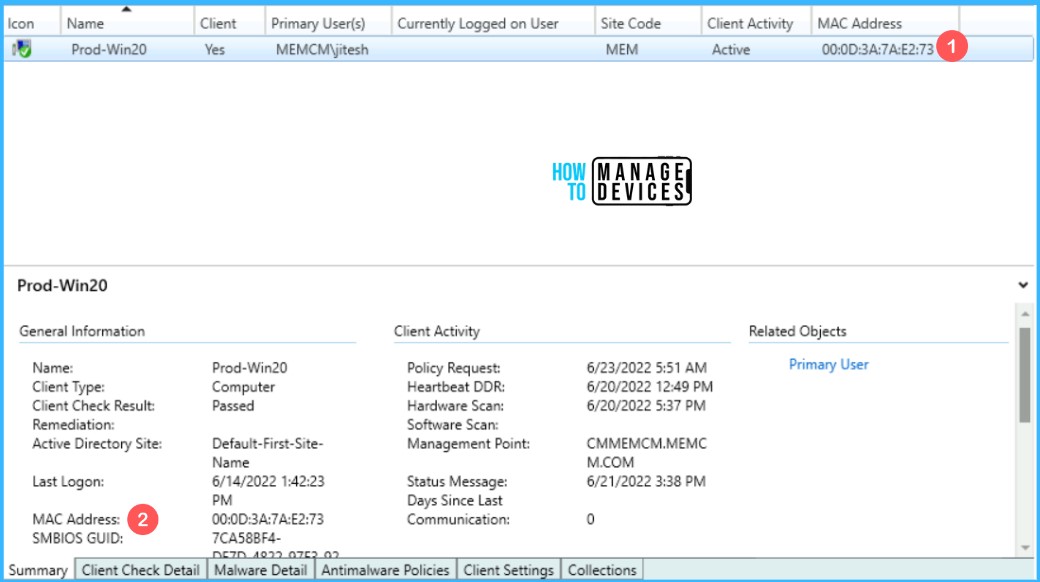The height and width of the screenshot is (582, 1040).
Task: Click the details pane scroll down arrow
Action: pyautogui.click(x=1025, y=547)
